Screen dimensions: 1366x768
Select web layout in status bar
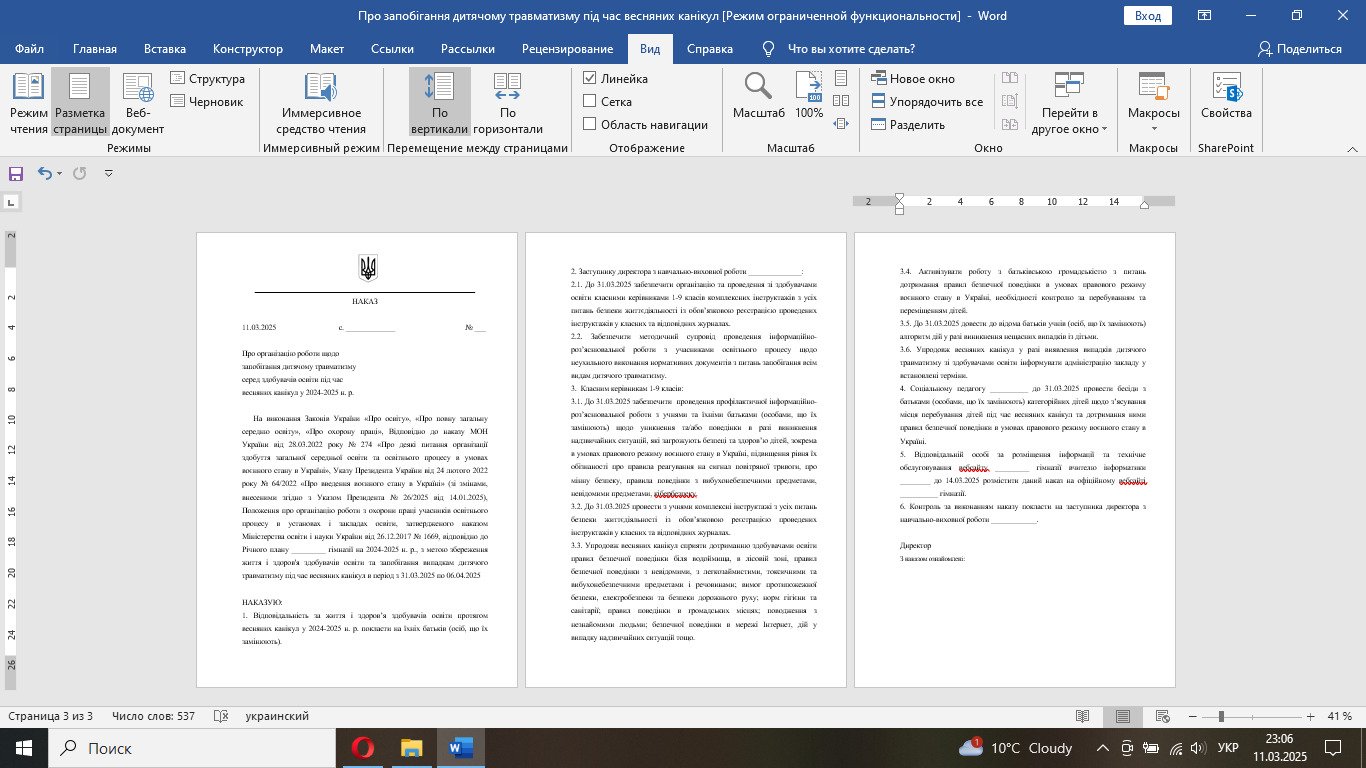click(x=1163, y=717)
